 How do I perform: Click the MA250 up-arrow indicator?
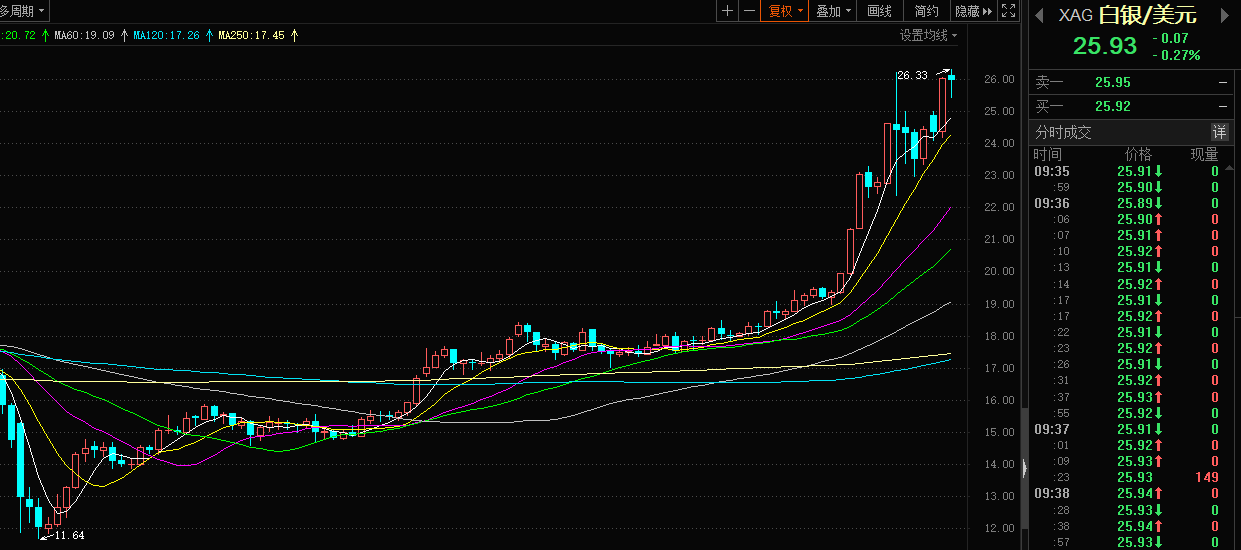(x=294, y=35)
